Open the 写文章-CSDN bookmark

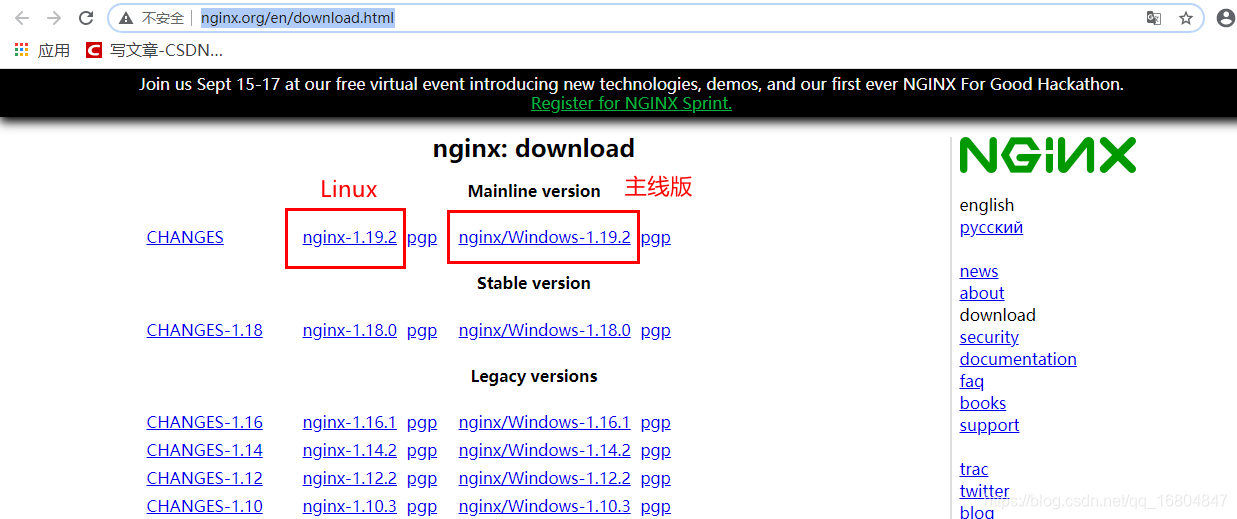[x=154, y=50]
